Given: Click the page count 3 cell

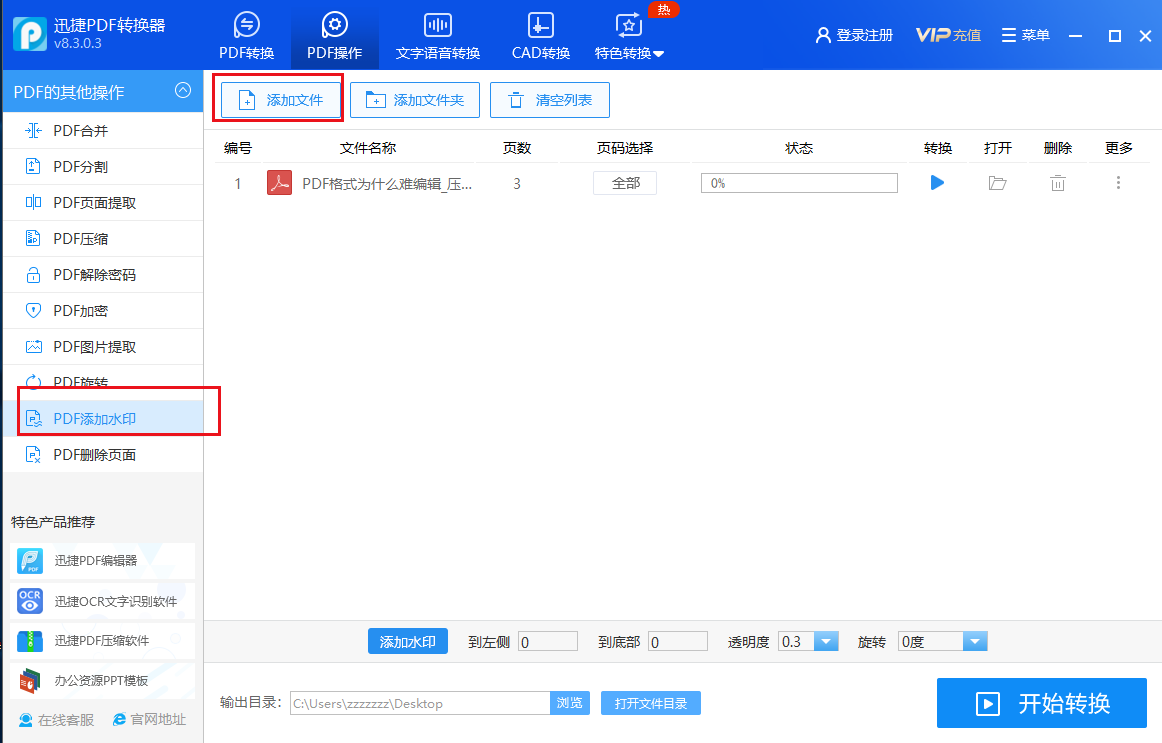Looking at the screenshot, I should pos(517,183).
